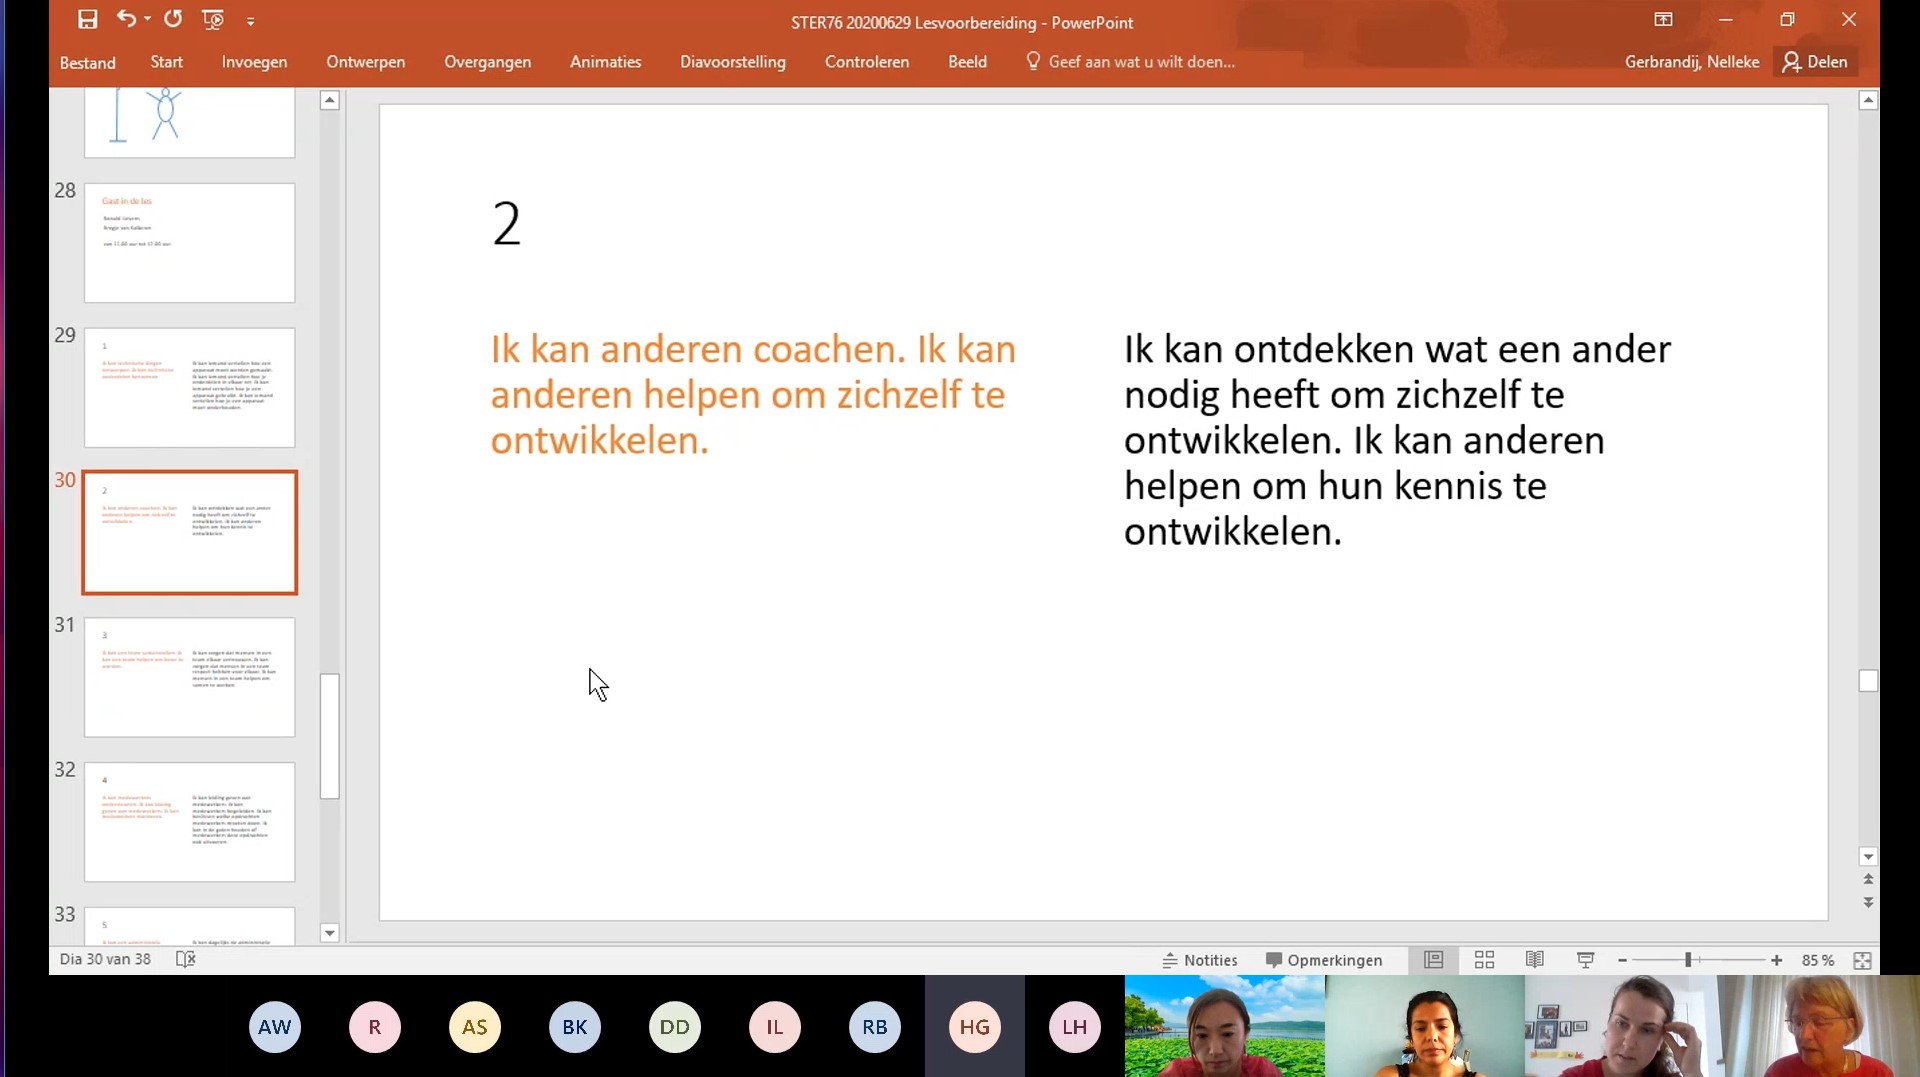Image resolution: width=1920 pixels, height=1077 pixels.
Task: Click the spell check status icon
Action: (186, 959)
